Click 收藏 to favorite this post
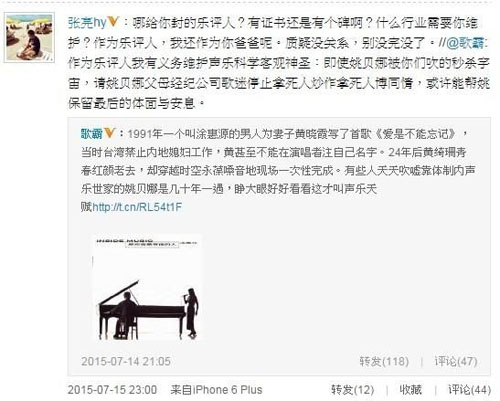The height and width of the screenshot is (401, 500). click(411, 390)
